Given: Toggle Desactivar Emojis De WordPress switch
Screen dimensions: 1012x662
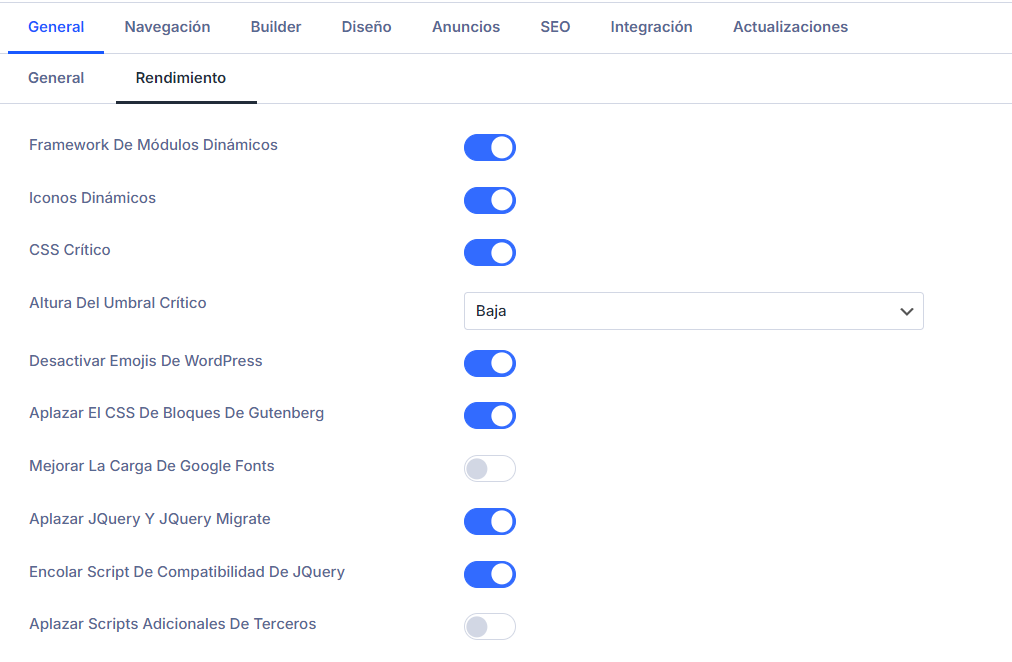Looking at the screenshot, I should tap(490, 363).
